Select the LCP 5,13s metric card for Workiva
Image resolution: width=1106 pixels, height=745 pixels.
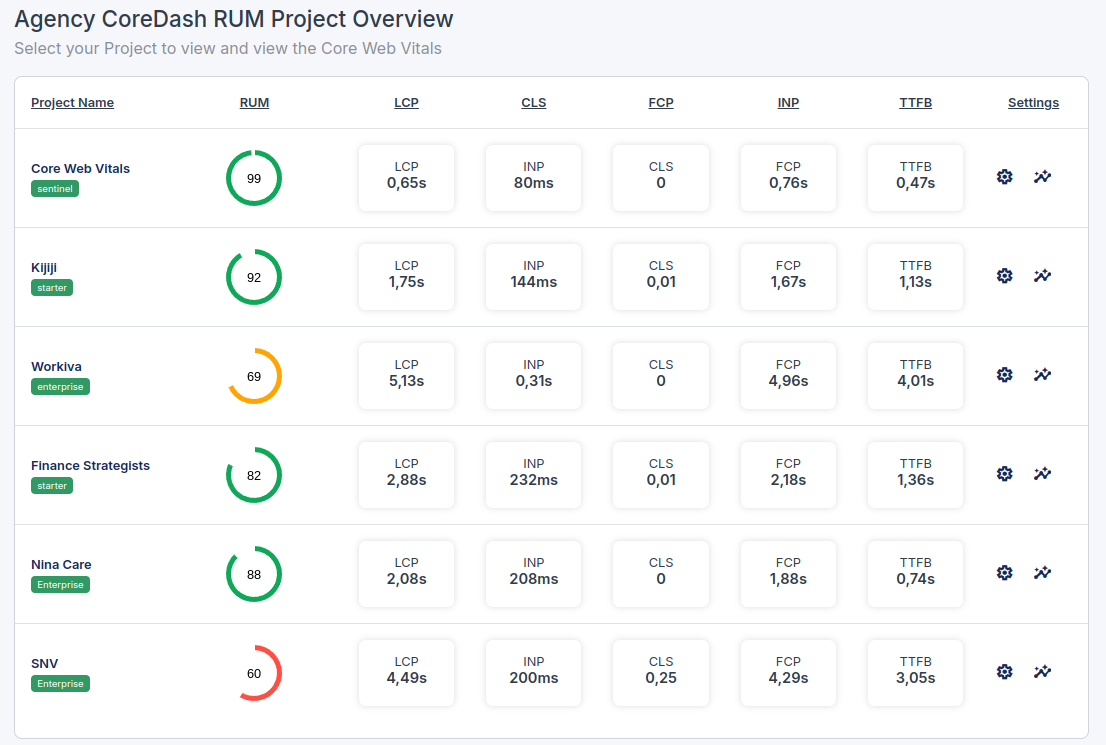coord(406,376)
